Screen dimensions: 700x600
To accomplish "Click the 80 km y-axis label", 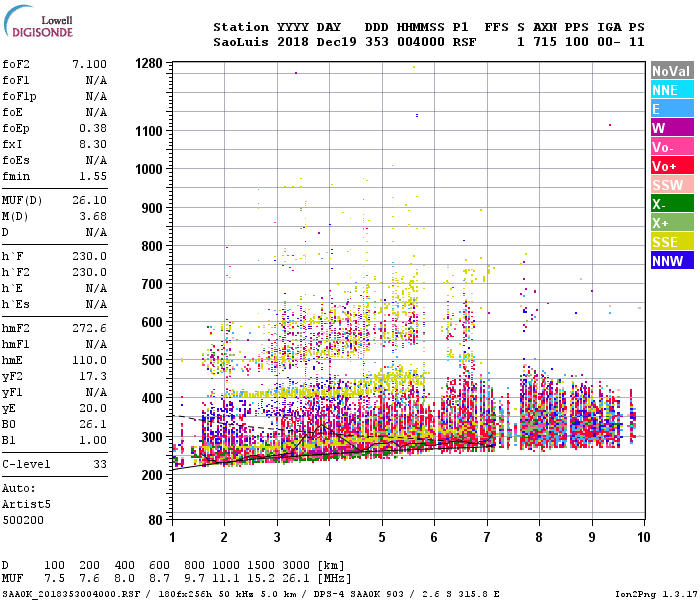I will pyautogui.click(x=156, y=520).
